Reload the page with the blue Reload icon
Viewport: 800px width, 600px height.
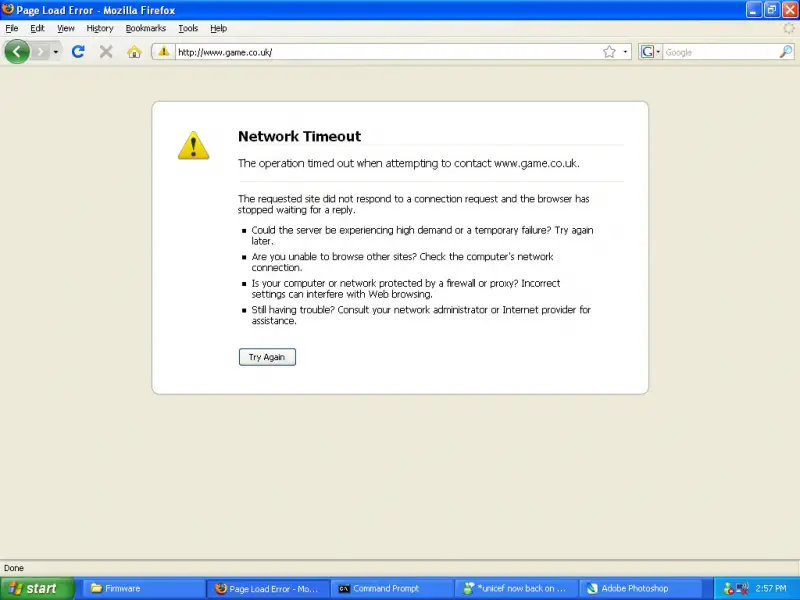point(78,52)
